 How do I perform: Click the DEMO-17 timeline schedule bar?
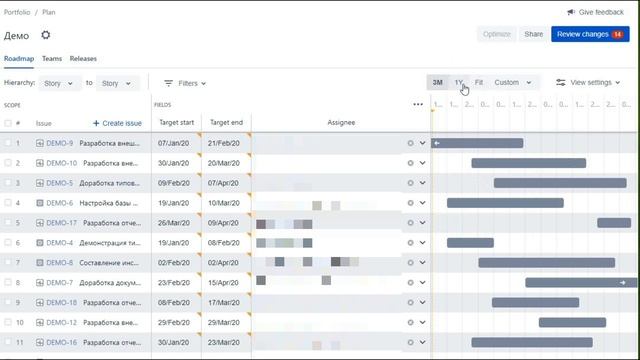tap(614, 223)
